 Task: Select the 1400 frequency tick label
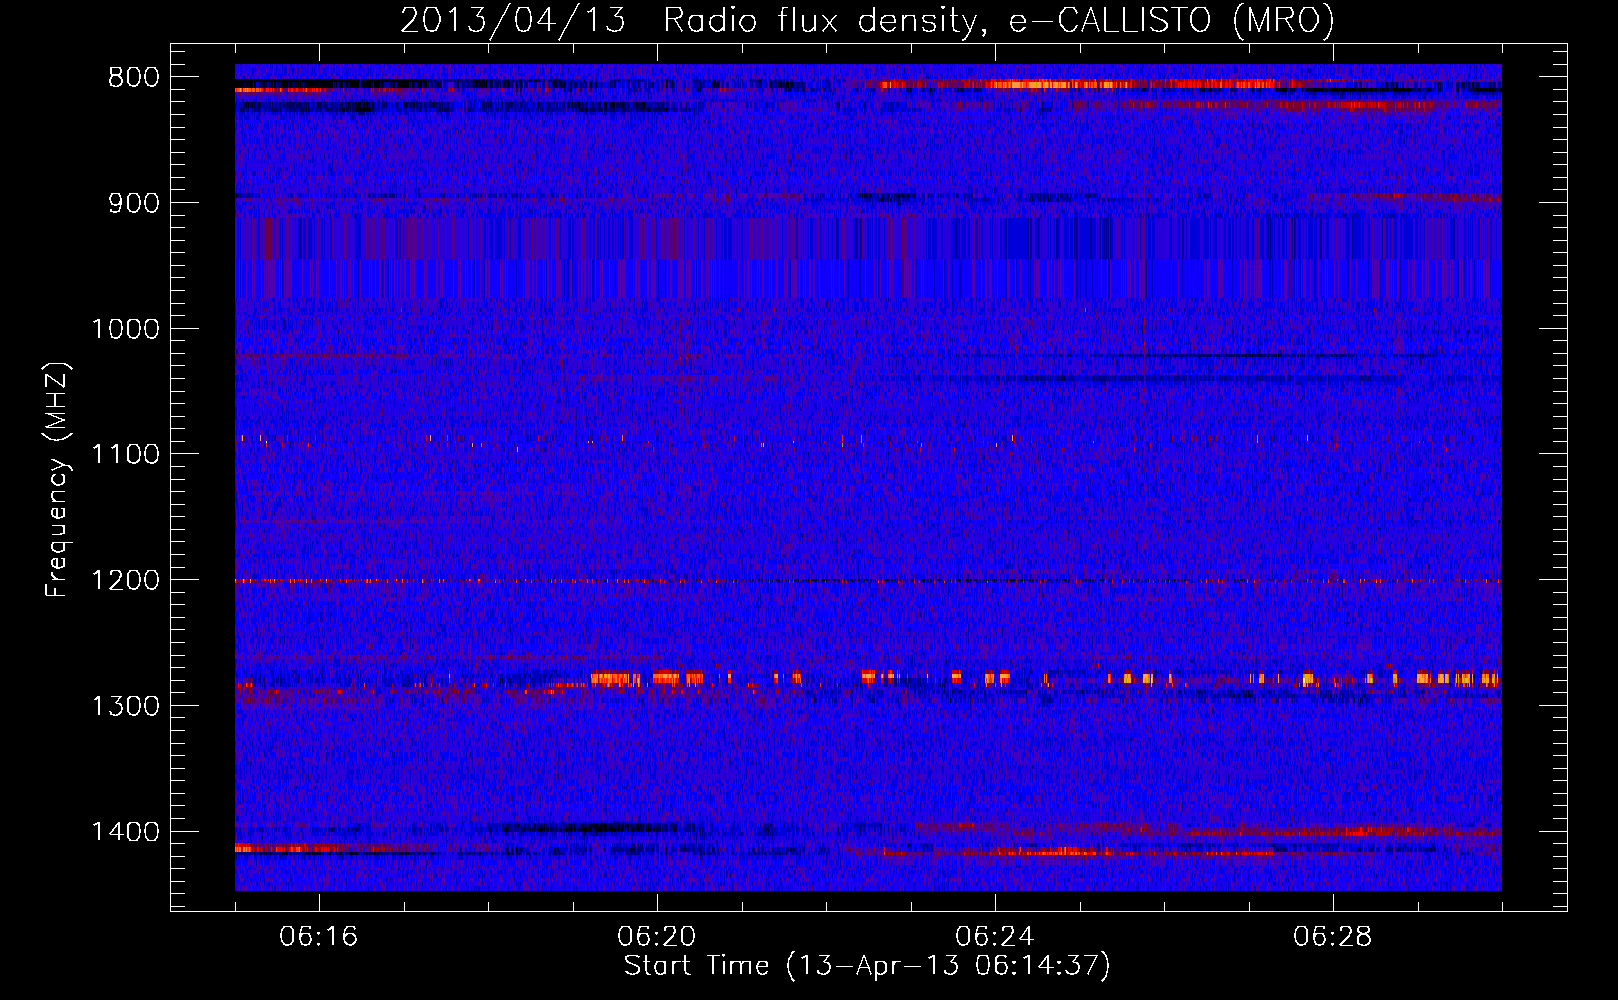125,832
